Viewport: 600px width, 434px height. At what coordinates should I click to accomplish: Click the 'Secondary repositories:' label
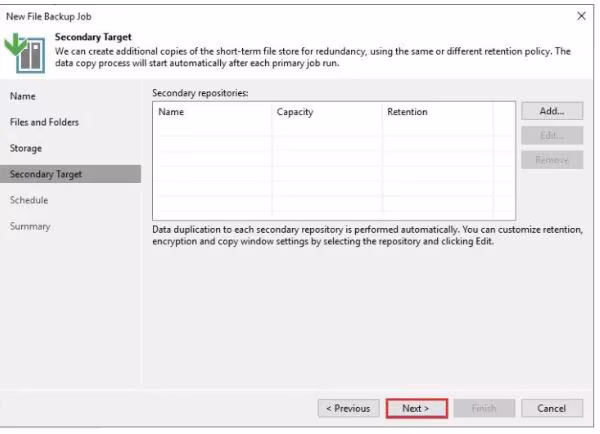[x=200, y=93]
